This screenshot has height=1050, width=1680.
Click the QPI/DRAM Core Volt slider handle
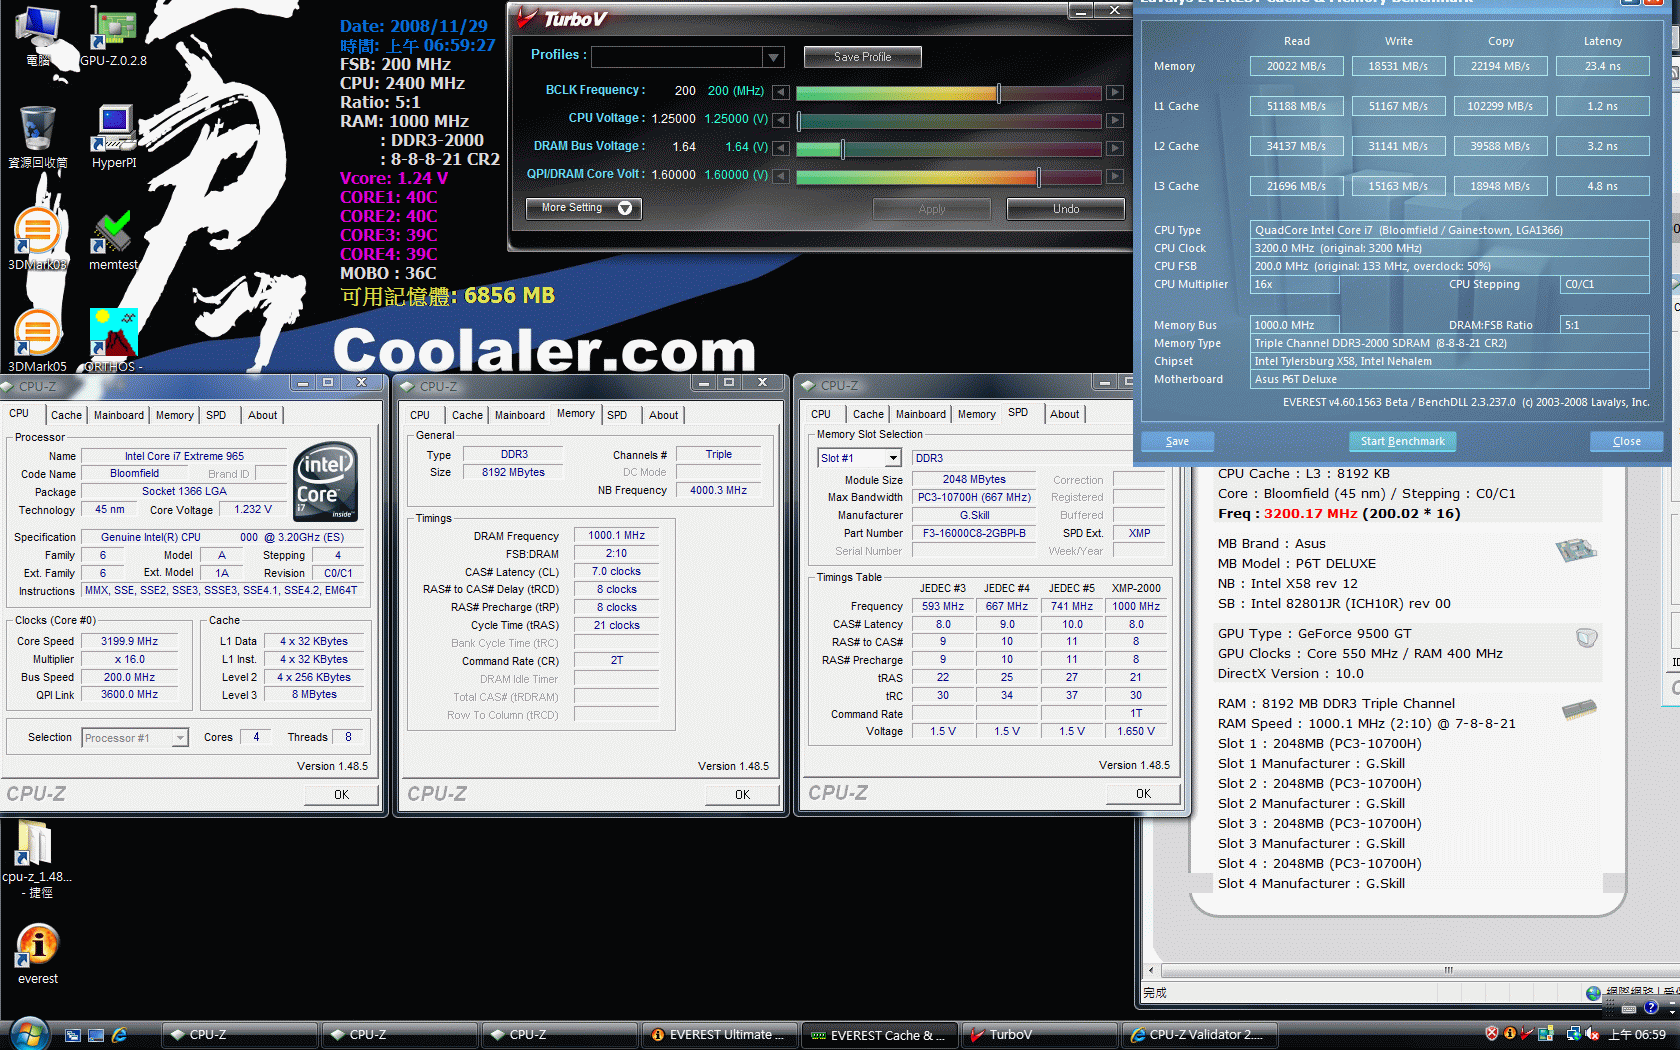click(1039, 177)
